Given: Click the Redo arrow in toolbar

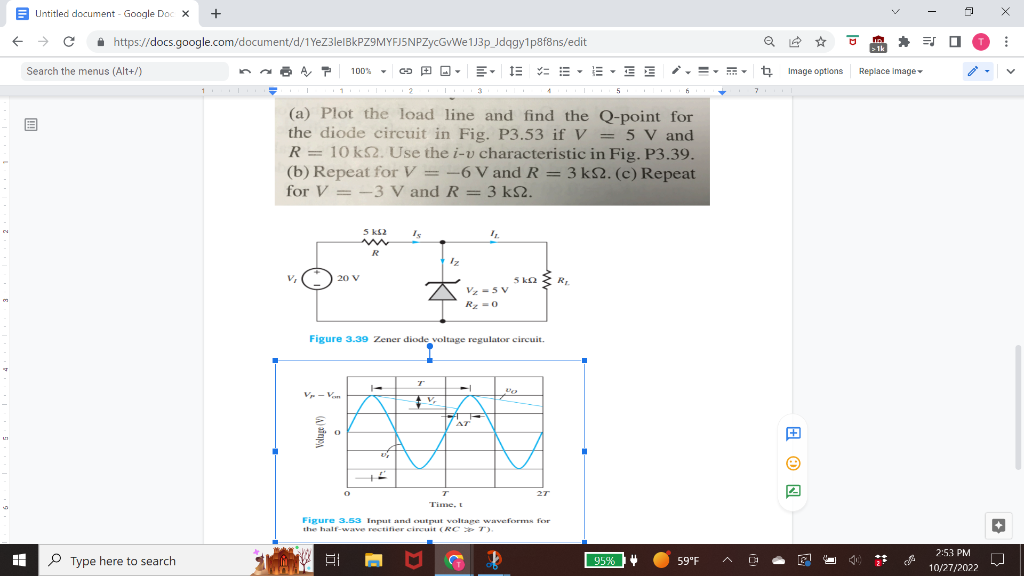Looking at the screenshot, I should click(265, 71).
